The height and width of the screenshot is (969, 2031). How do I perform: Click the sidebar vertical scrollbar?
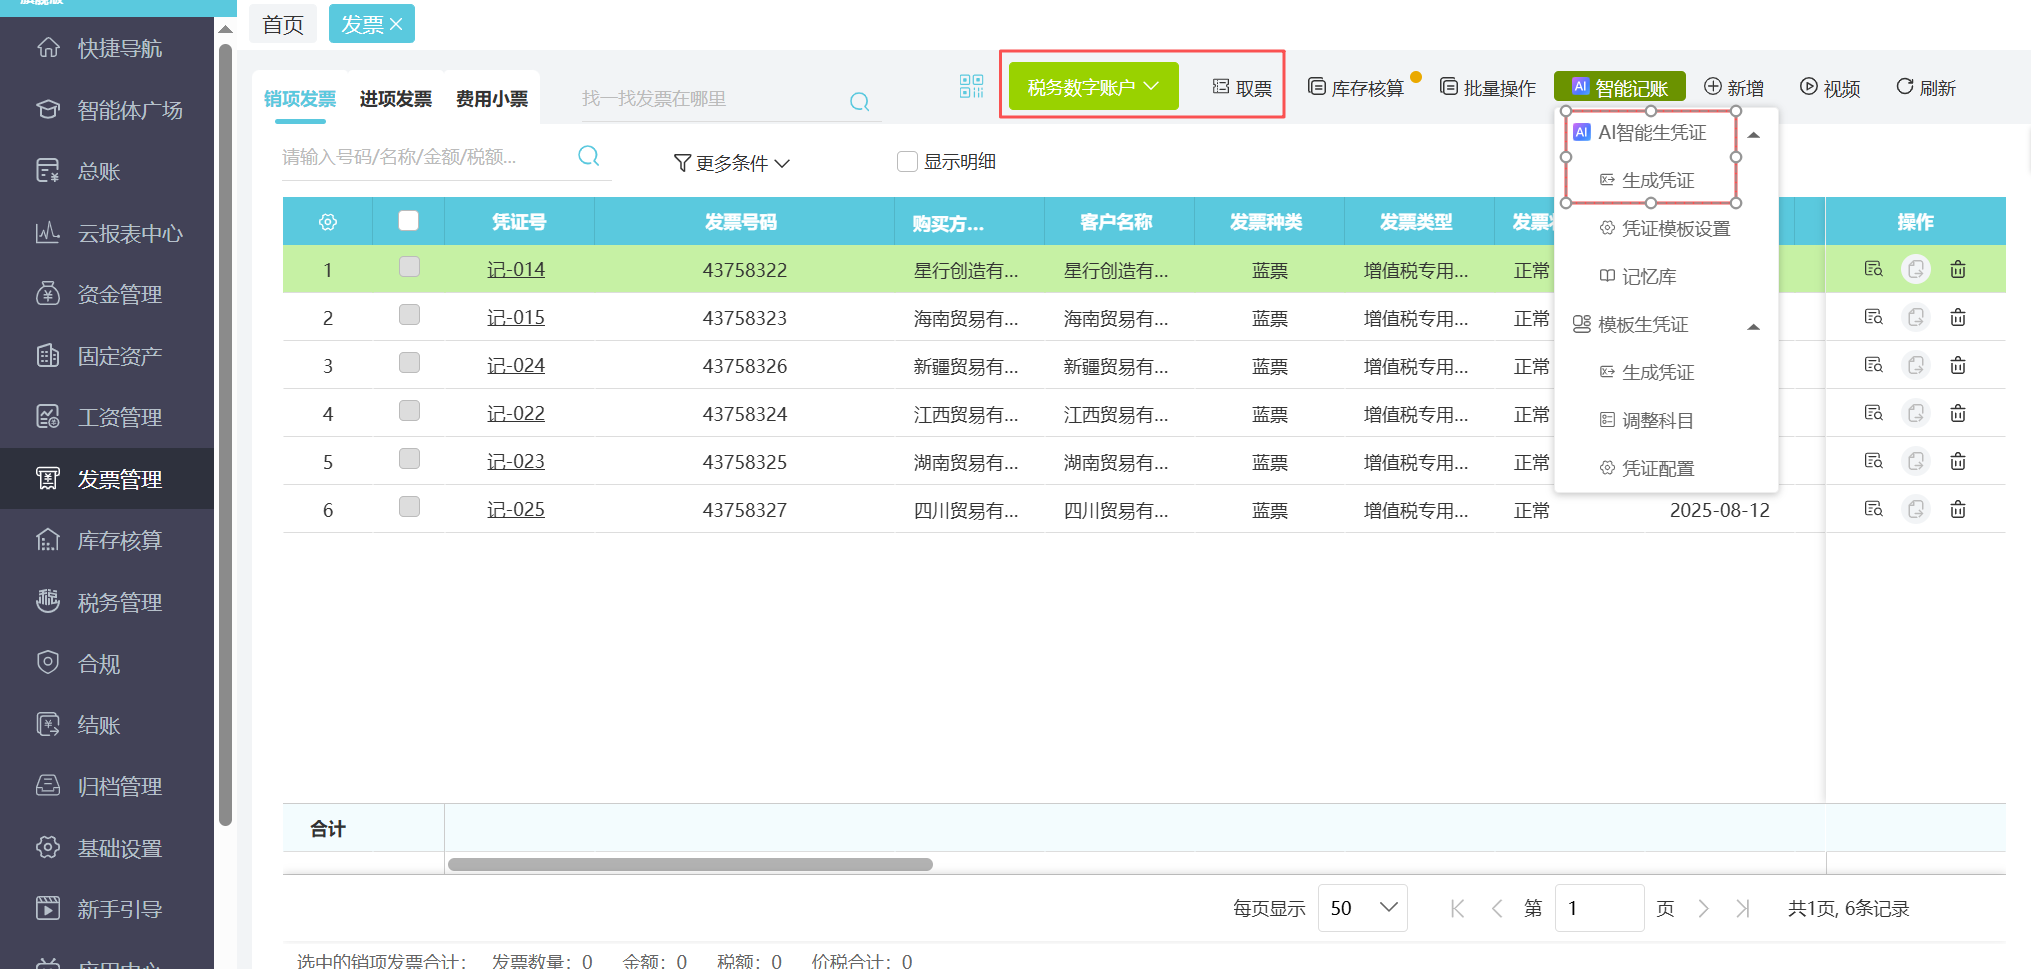pyautogui.click(x=226, y=435)
